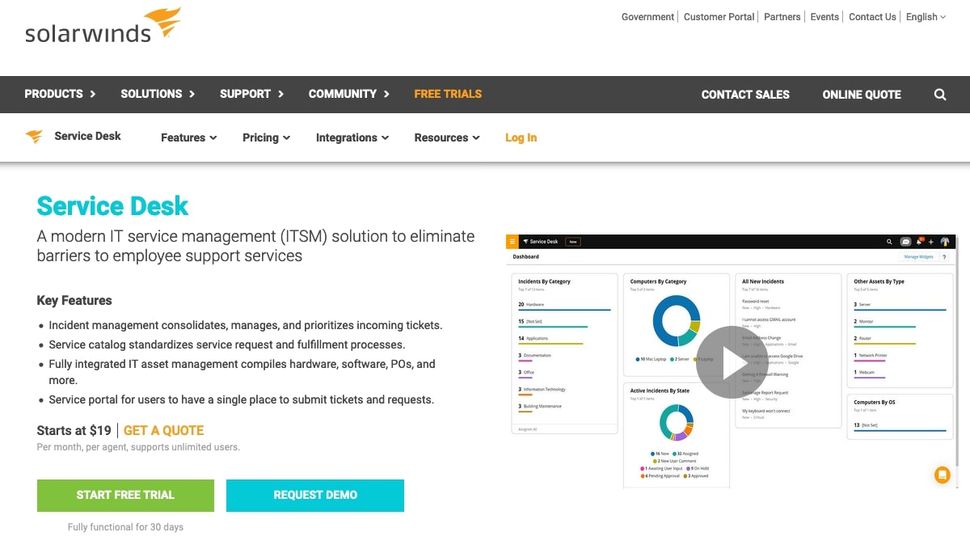
Task: Open the Customer Portal link
Action: click(719, 17)
